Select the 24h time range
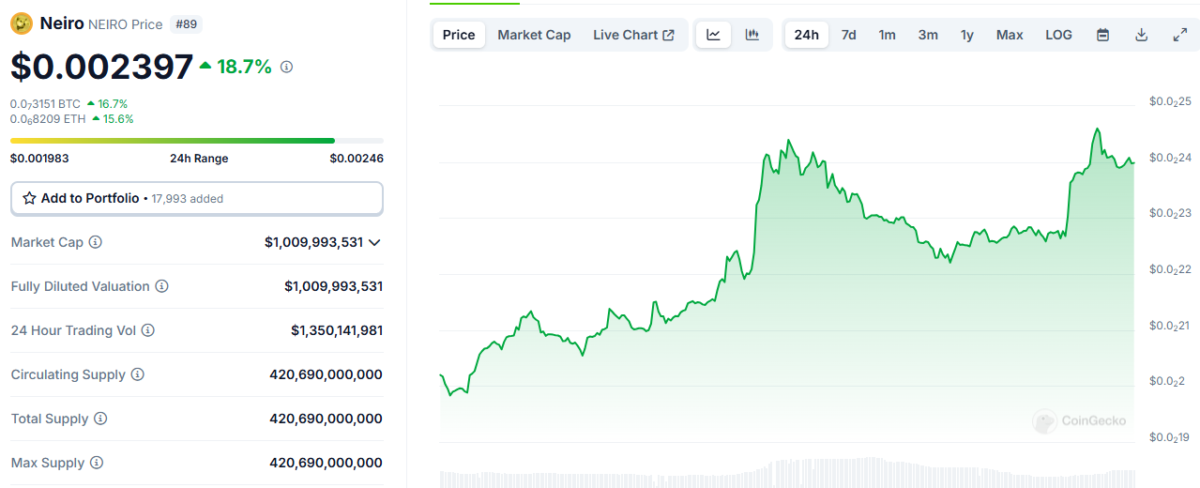This screenshot has height=488, width=1200. (806, 35)
